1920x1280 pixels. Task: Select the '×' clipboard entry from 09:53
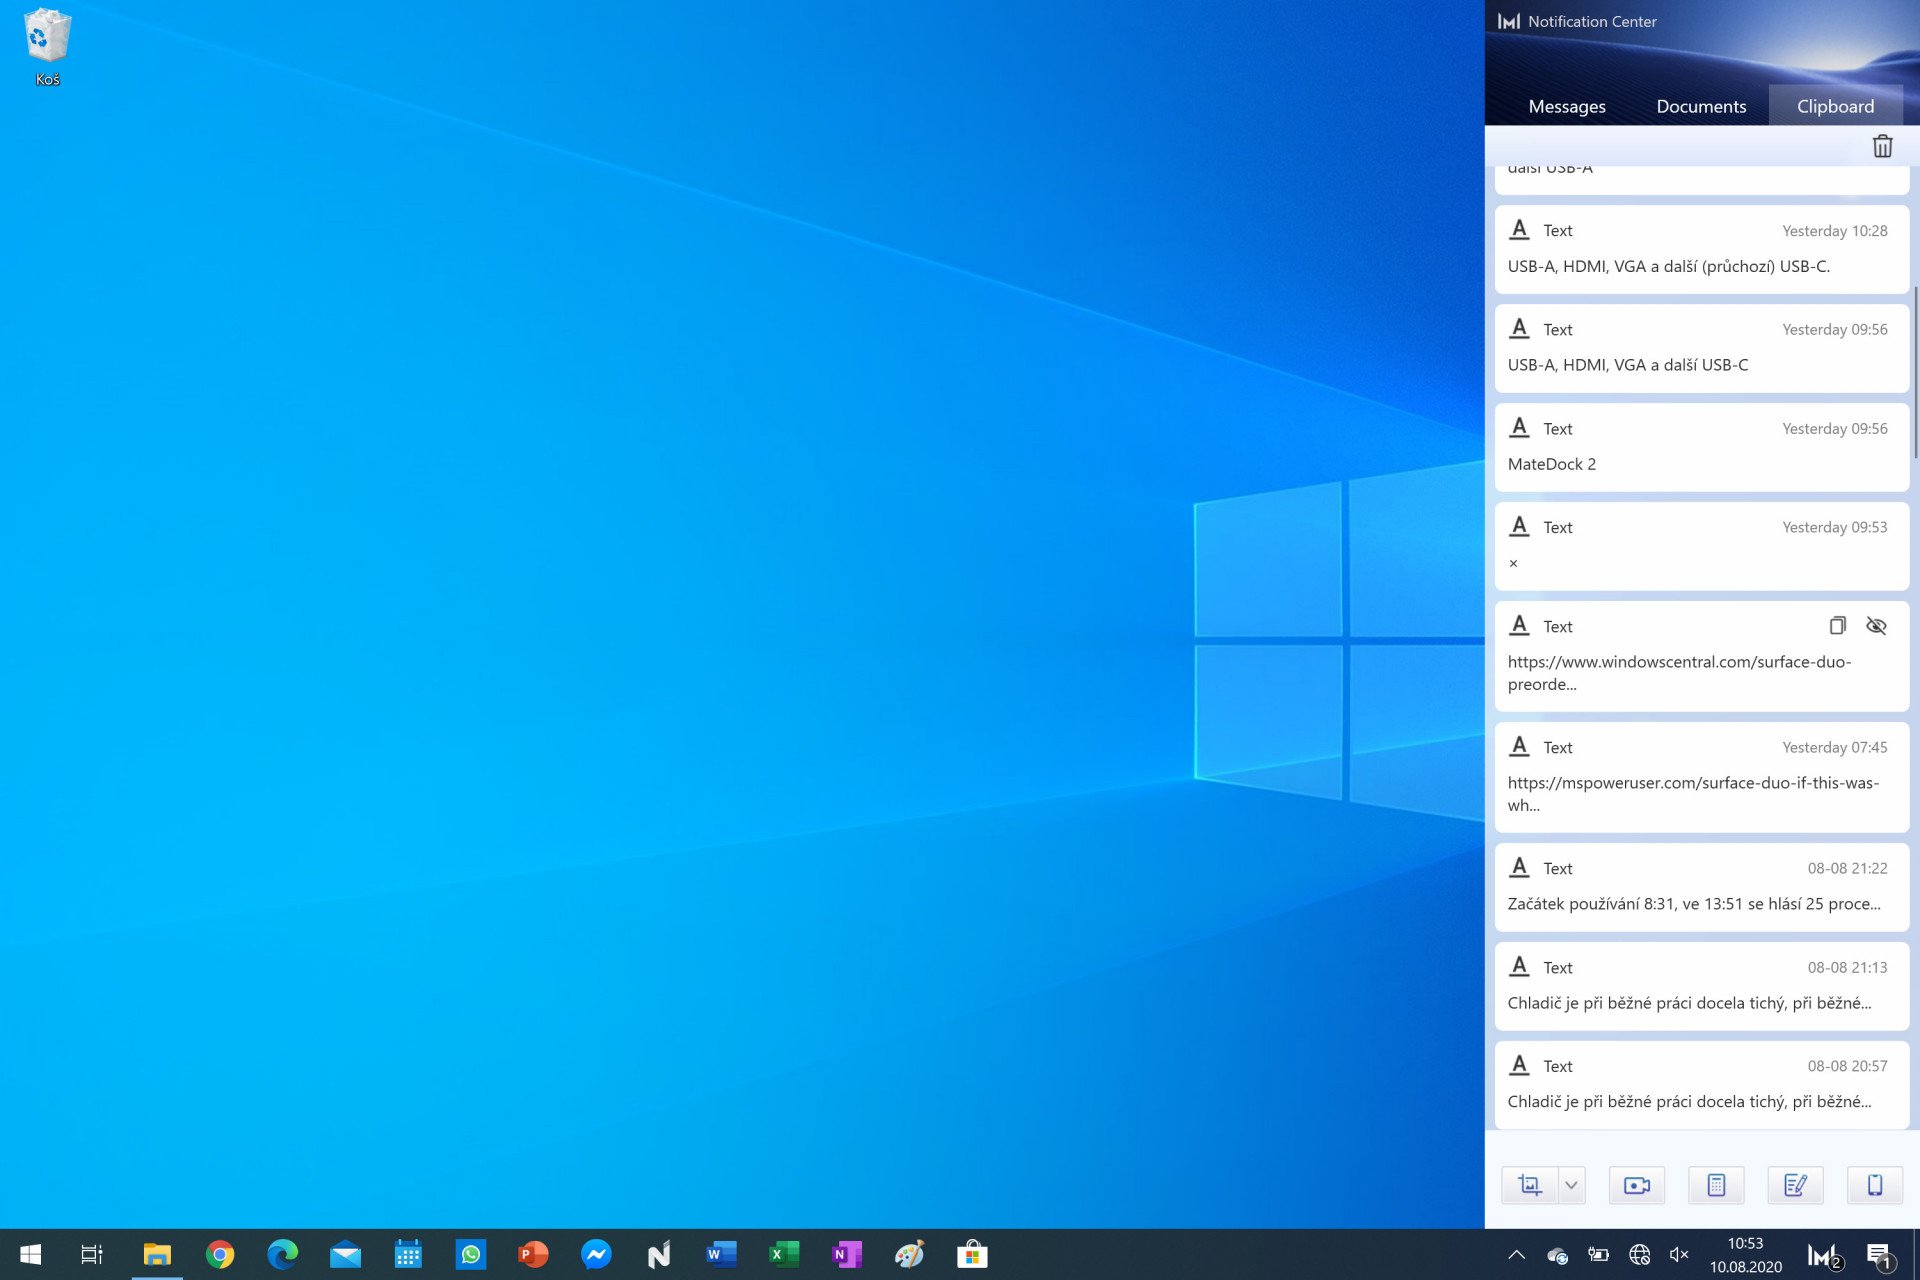(1702, 546)
